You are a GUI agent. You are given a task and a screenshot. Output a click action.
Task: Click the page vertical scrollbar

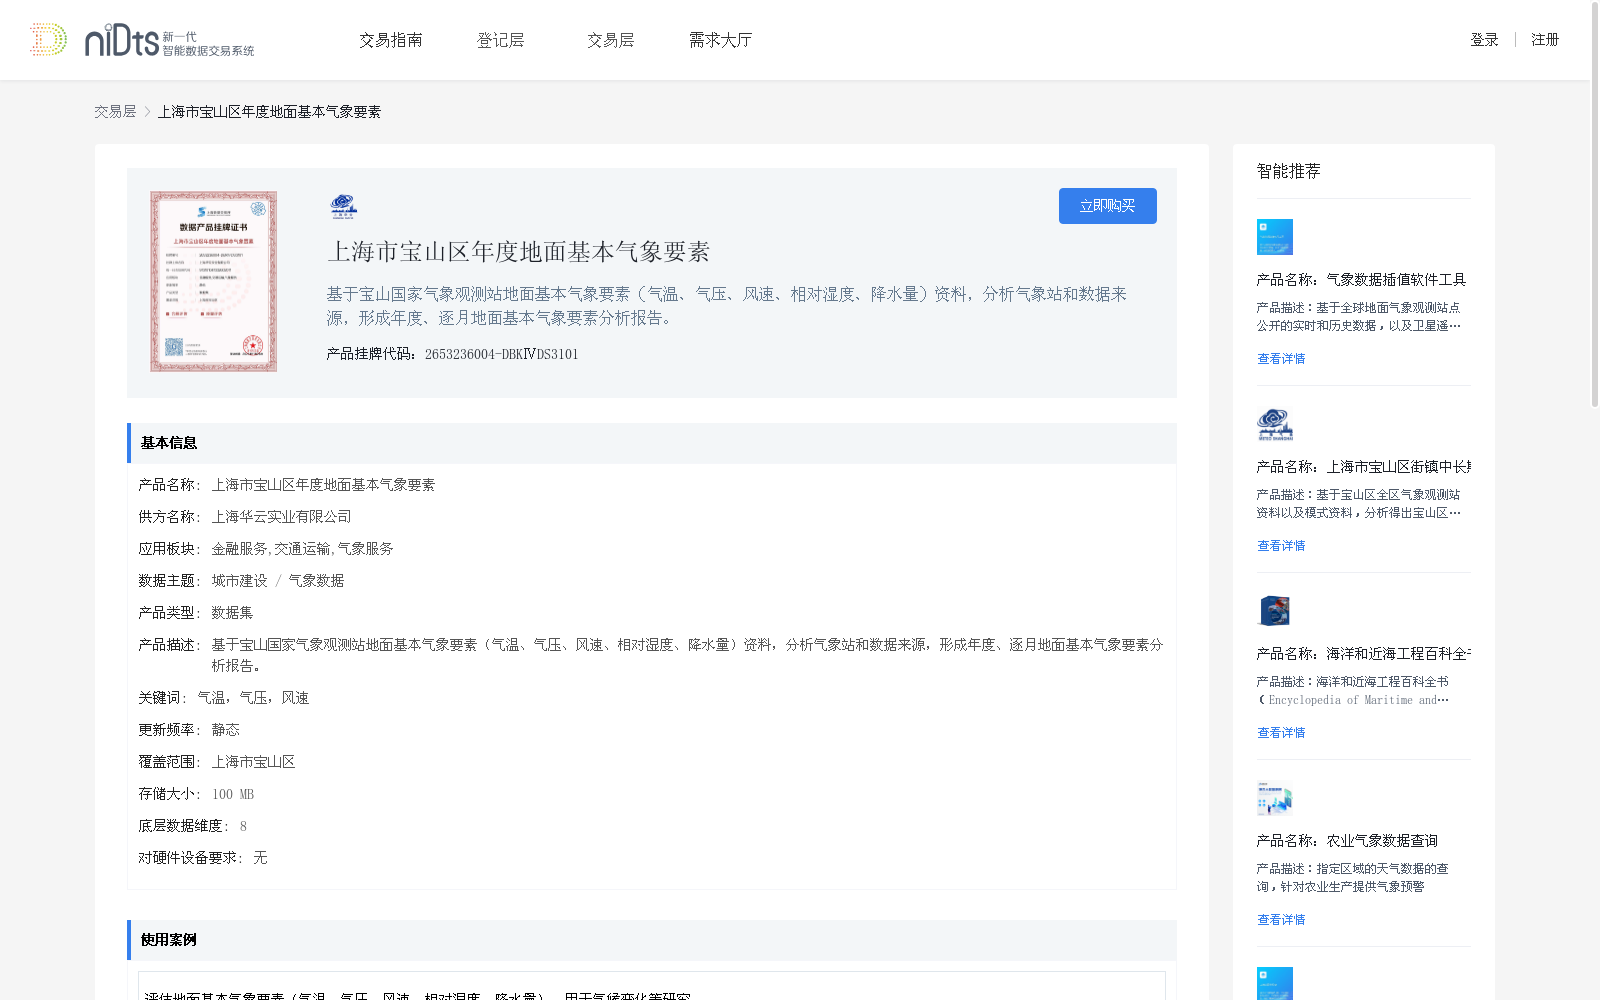coord(1594,205)
